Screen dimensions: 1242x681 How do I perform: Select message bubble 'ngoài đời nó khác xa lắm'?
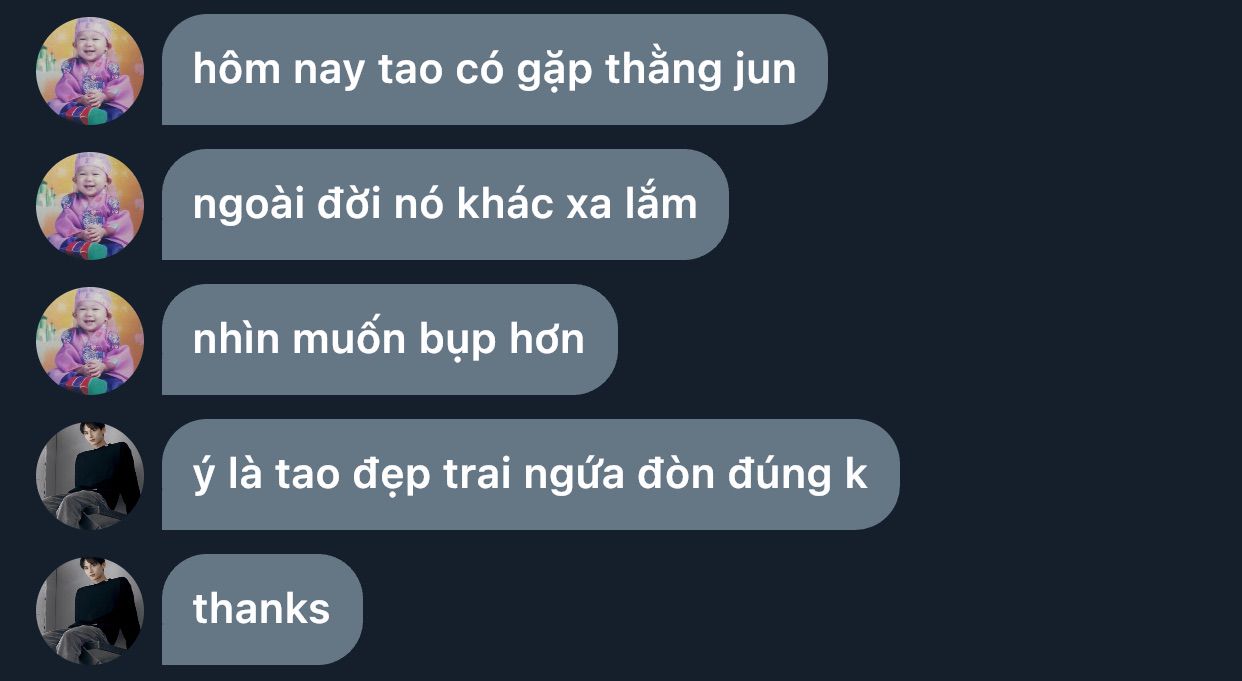tap(445, 205)
